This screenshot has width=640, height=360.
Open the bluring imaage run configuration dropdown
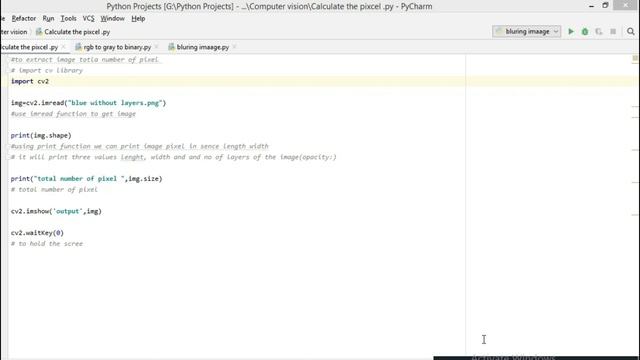point(527,31)
